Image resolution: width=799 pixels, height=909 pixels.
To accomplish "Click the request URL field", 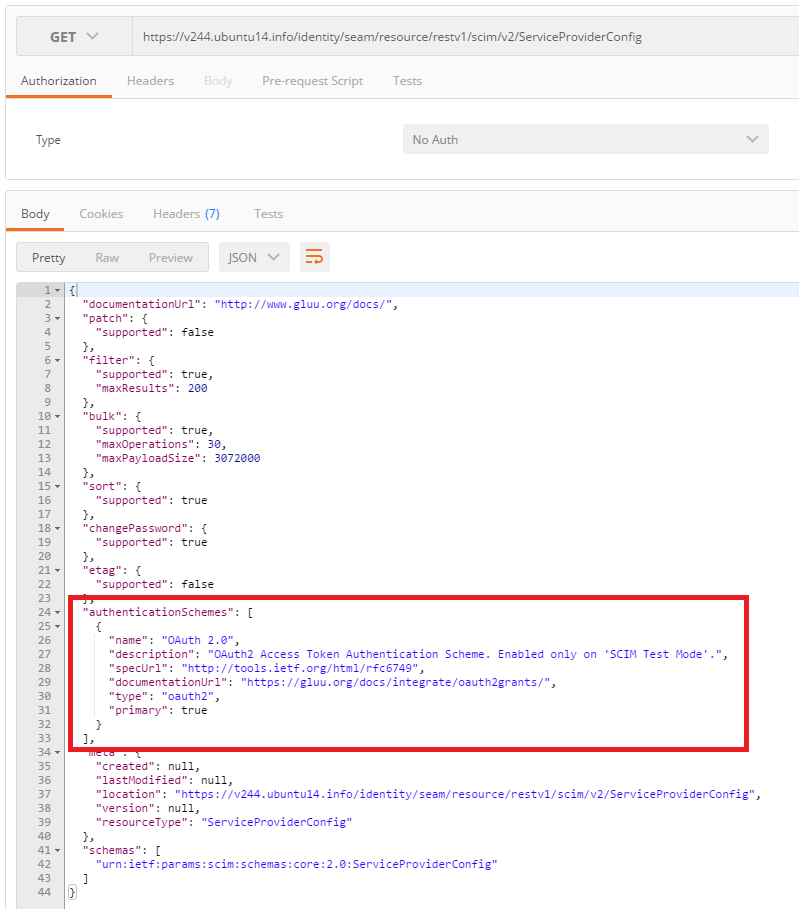I will pyautogui.click(x=460, y=37).
